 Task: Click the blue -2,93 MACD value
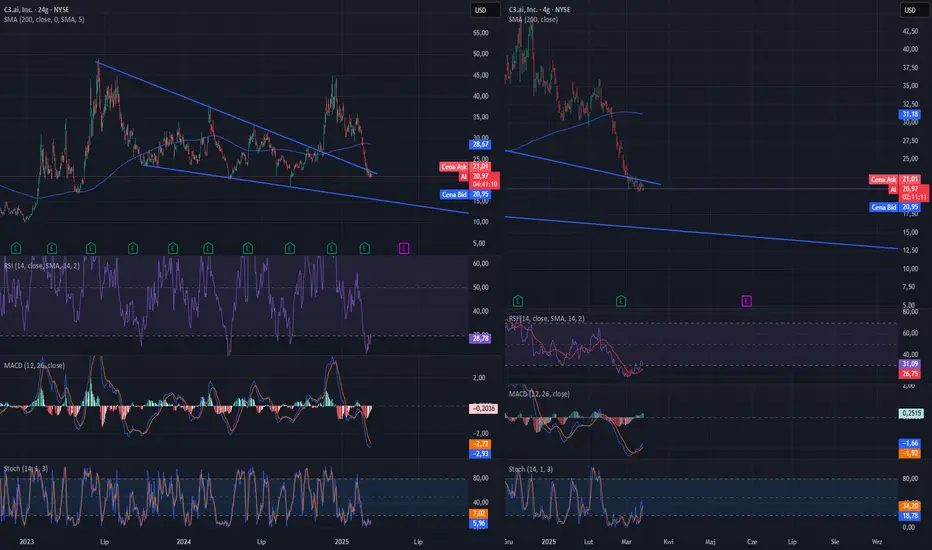coord(480,454)
